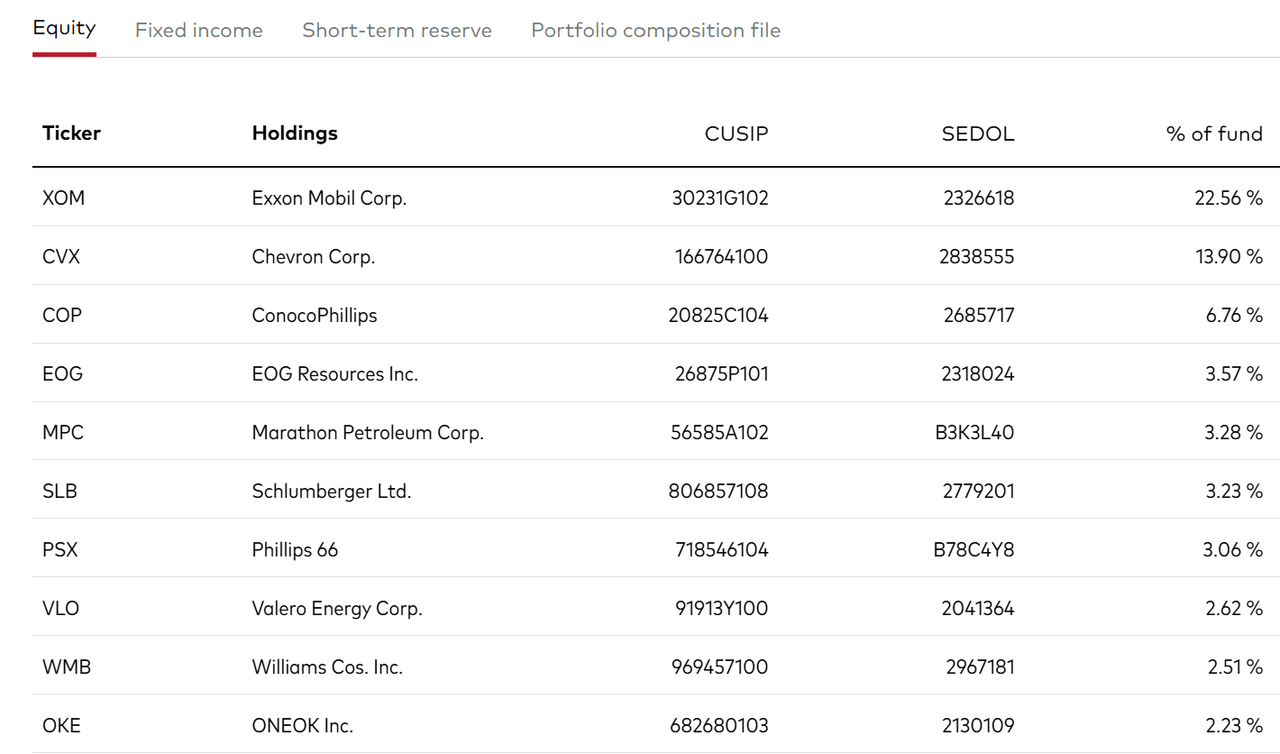Screen dimensions: 1280x754
Task: Select the MPC ticker cell
Action: point(63,433)
